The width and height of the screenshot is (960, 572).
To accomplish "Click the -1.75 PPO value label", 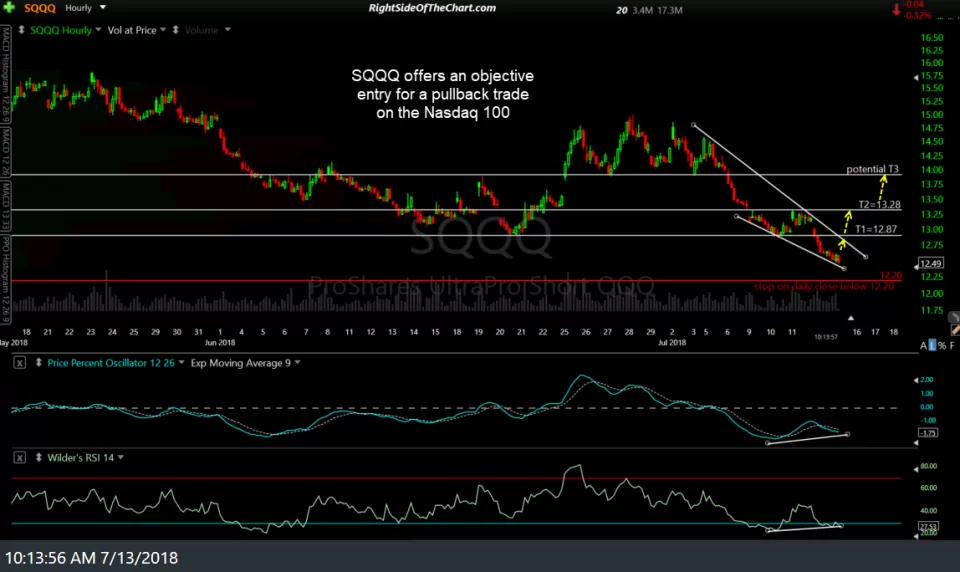I will [928, 433].
